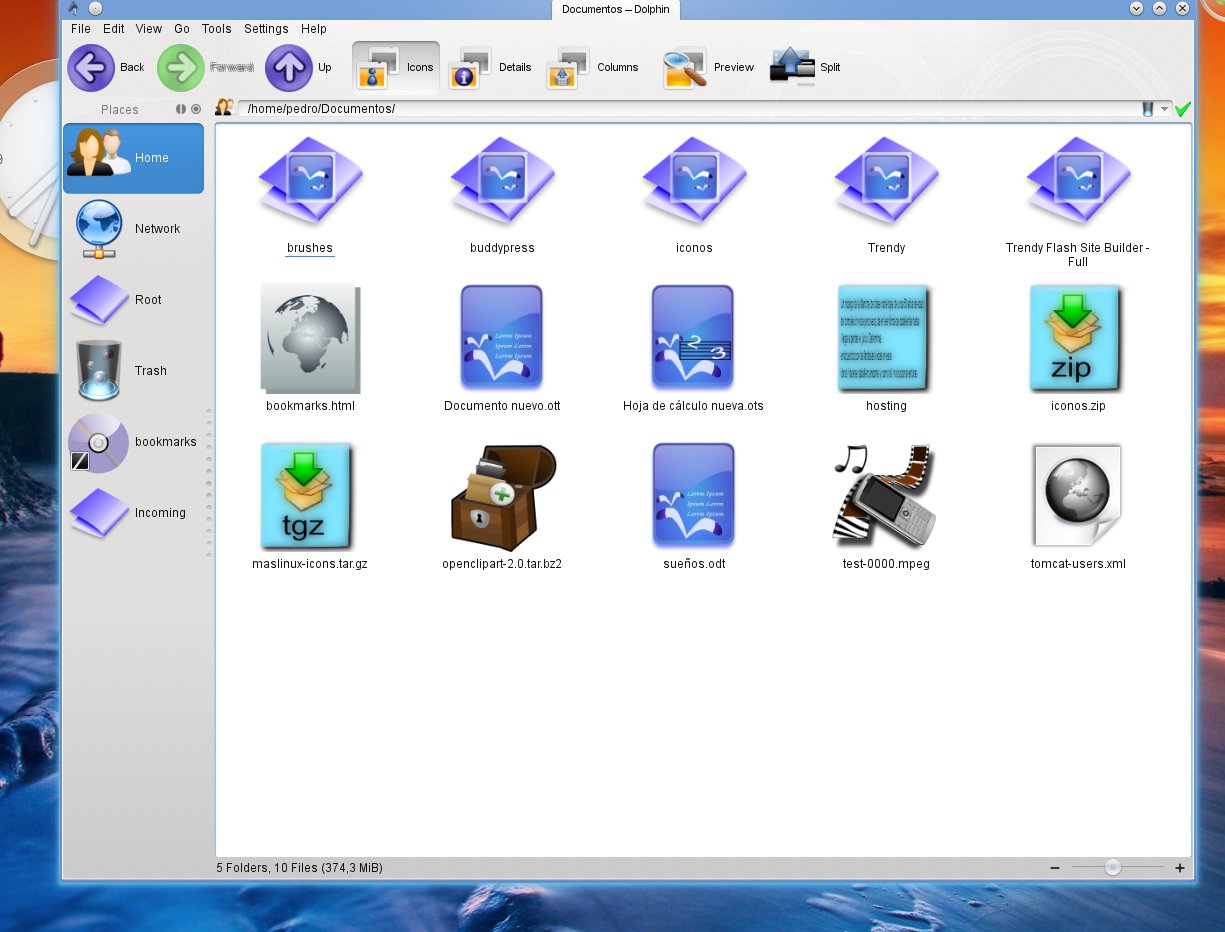This screenshot has width=1225, height=932.
Task: Open Incoming folder in Places panel
Action: click(133, 513)
